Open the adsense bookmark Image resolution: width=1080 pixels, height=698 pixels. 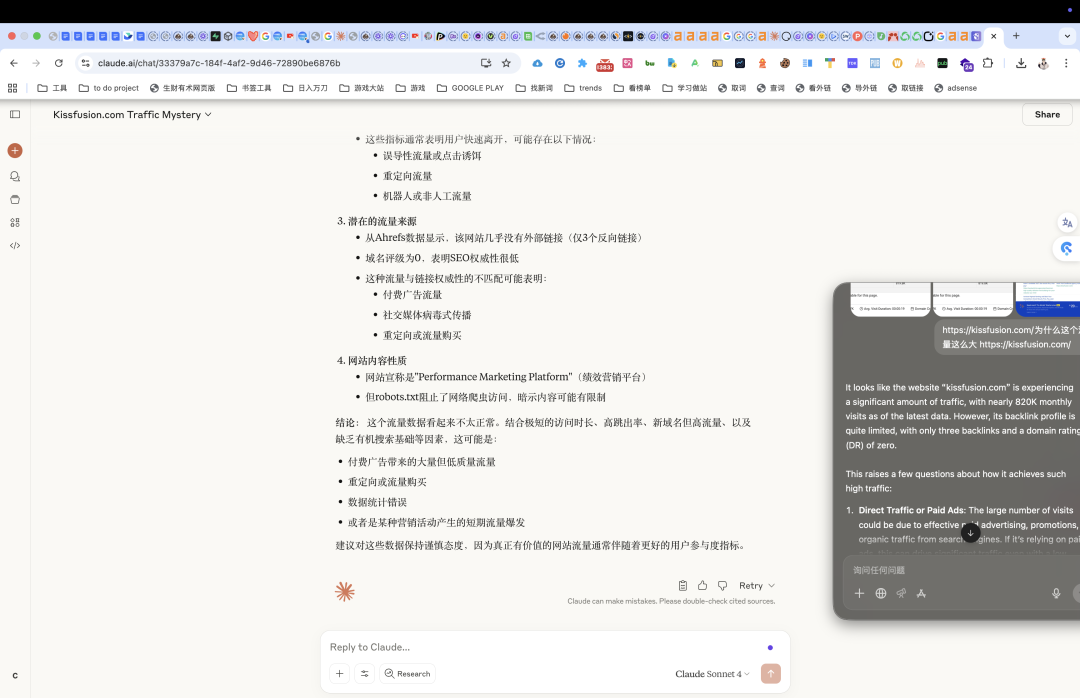click(x=955, y=88)
